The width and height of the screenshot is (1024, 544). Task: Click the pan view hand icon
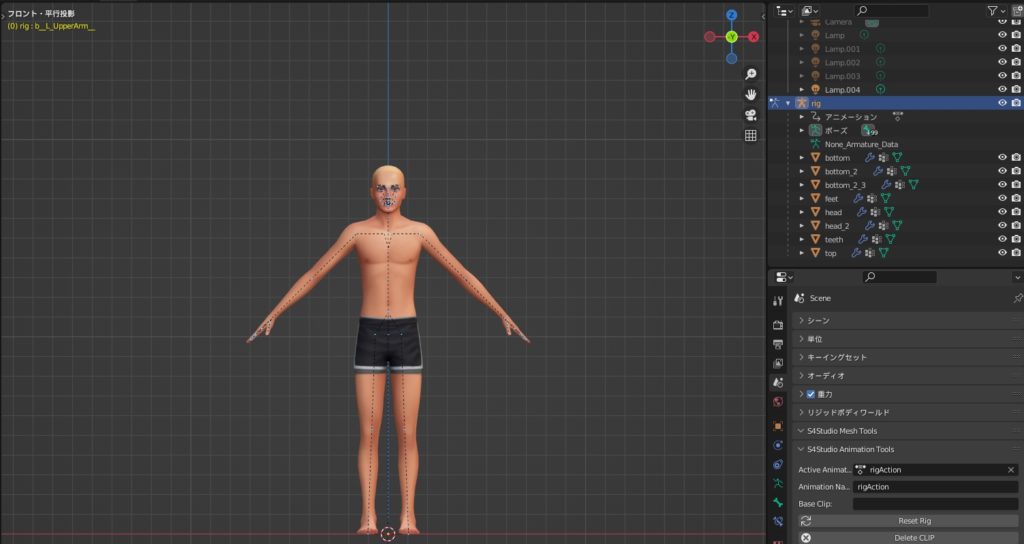(751, 94)
